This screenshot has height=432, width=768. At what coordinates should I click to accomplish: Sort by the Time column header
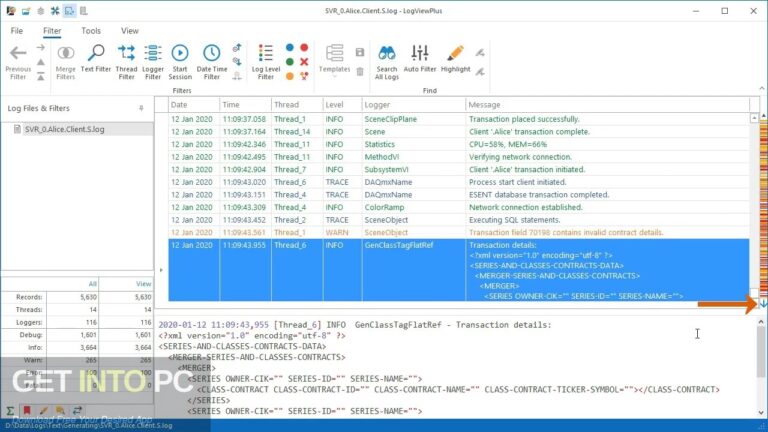click(245, 105)
